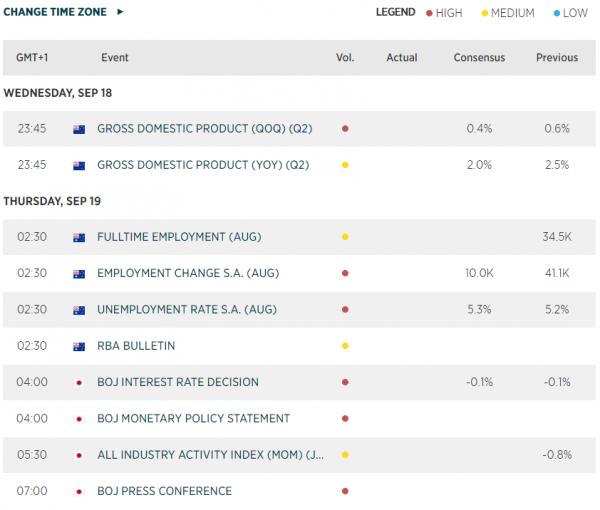The width and height of the screenshot is (600, 510).
Task: Expand the Change Time Zone selector
Action: click(x=64, y=12)
